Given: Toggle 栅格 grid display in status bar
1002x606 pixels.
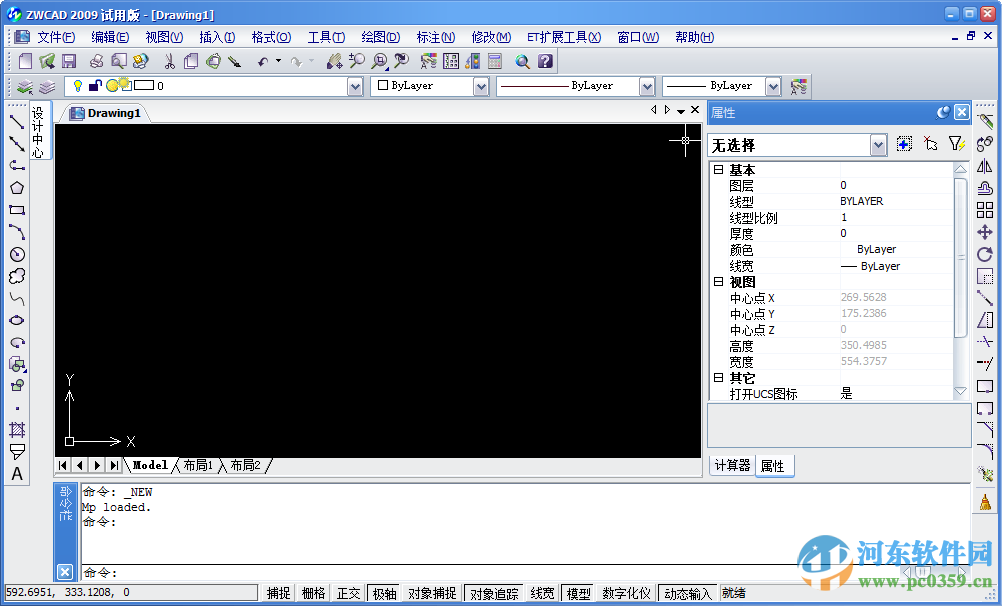Looking at the screenshot, I should click(x=311, y=592).
